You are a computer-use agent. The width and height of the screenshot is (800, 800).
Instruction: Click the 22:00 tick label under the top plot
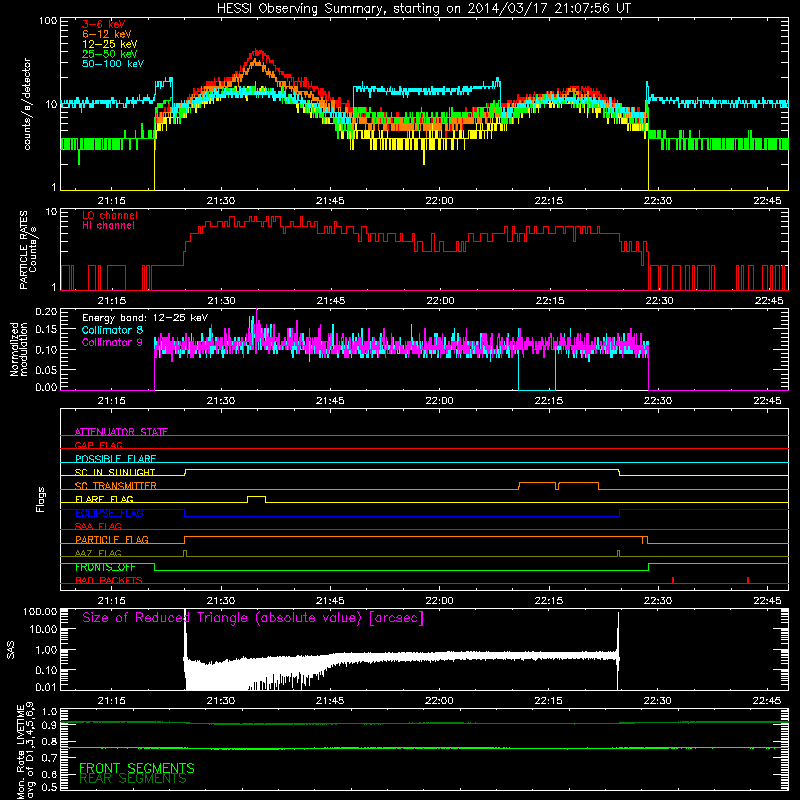coord(439,201)
